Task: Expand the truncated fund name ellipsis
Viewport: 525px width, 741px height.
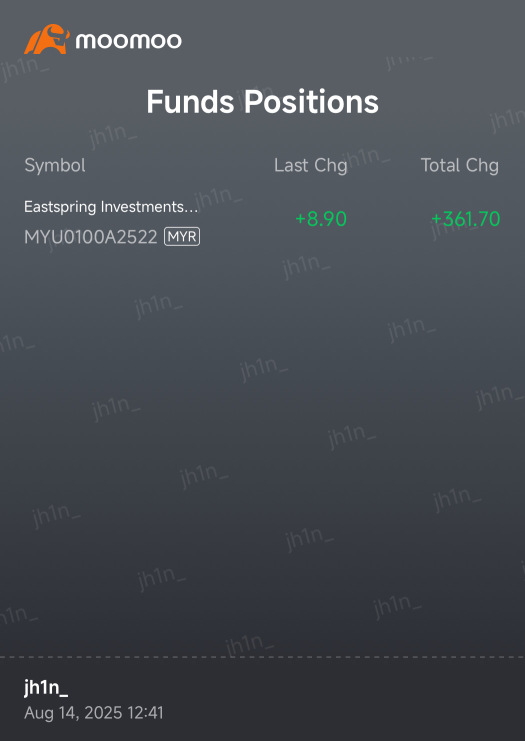Action: [x=193, y=210]
